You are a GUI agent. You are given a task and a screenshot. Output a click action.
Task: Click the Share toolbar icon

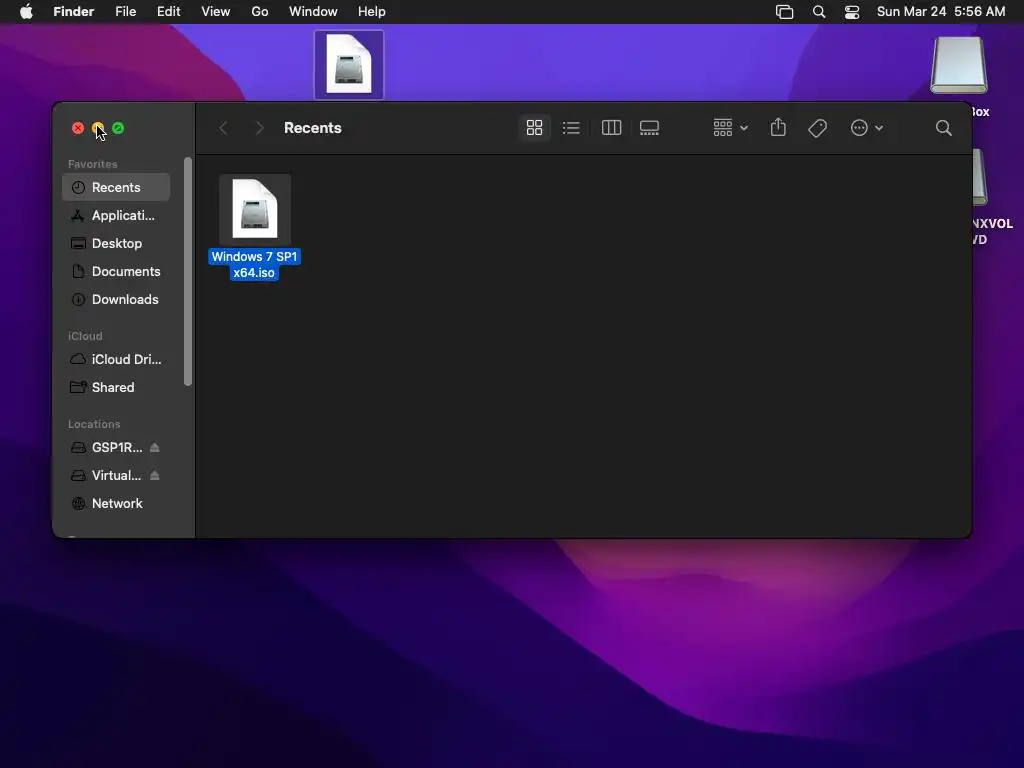(778, 127)
